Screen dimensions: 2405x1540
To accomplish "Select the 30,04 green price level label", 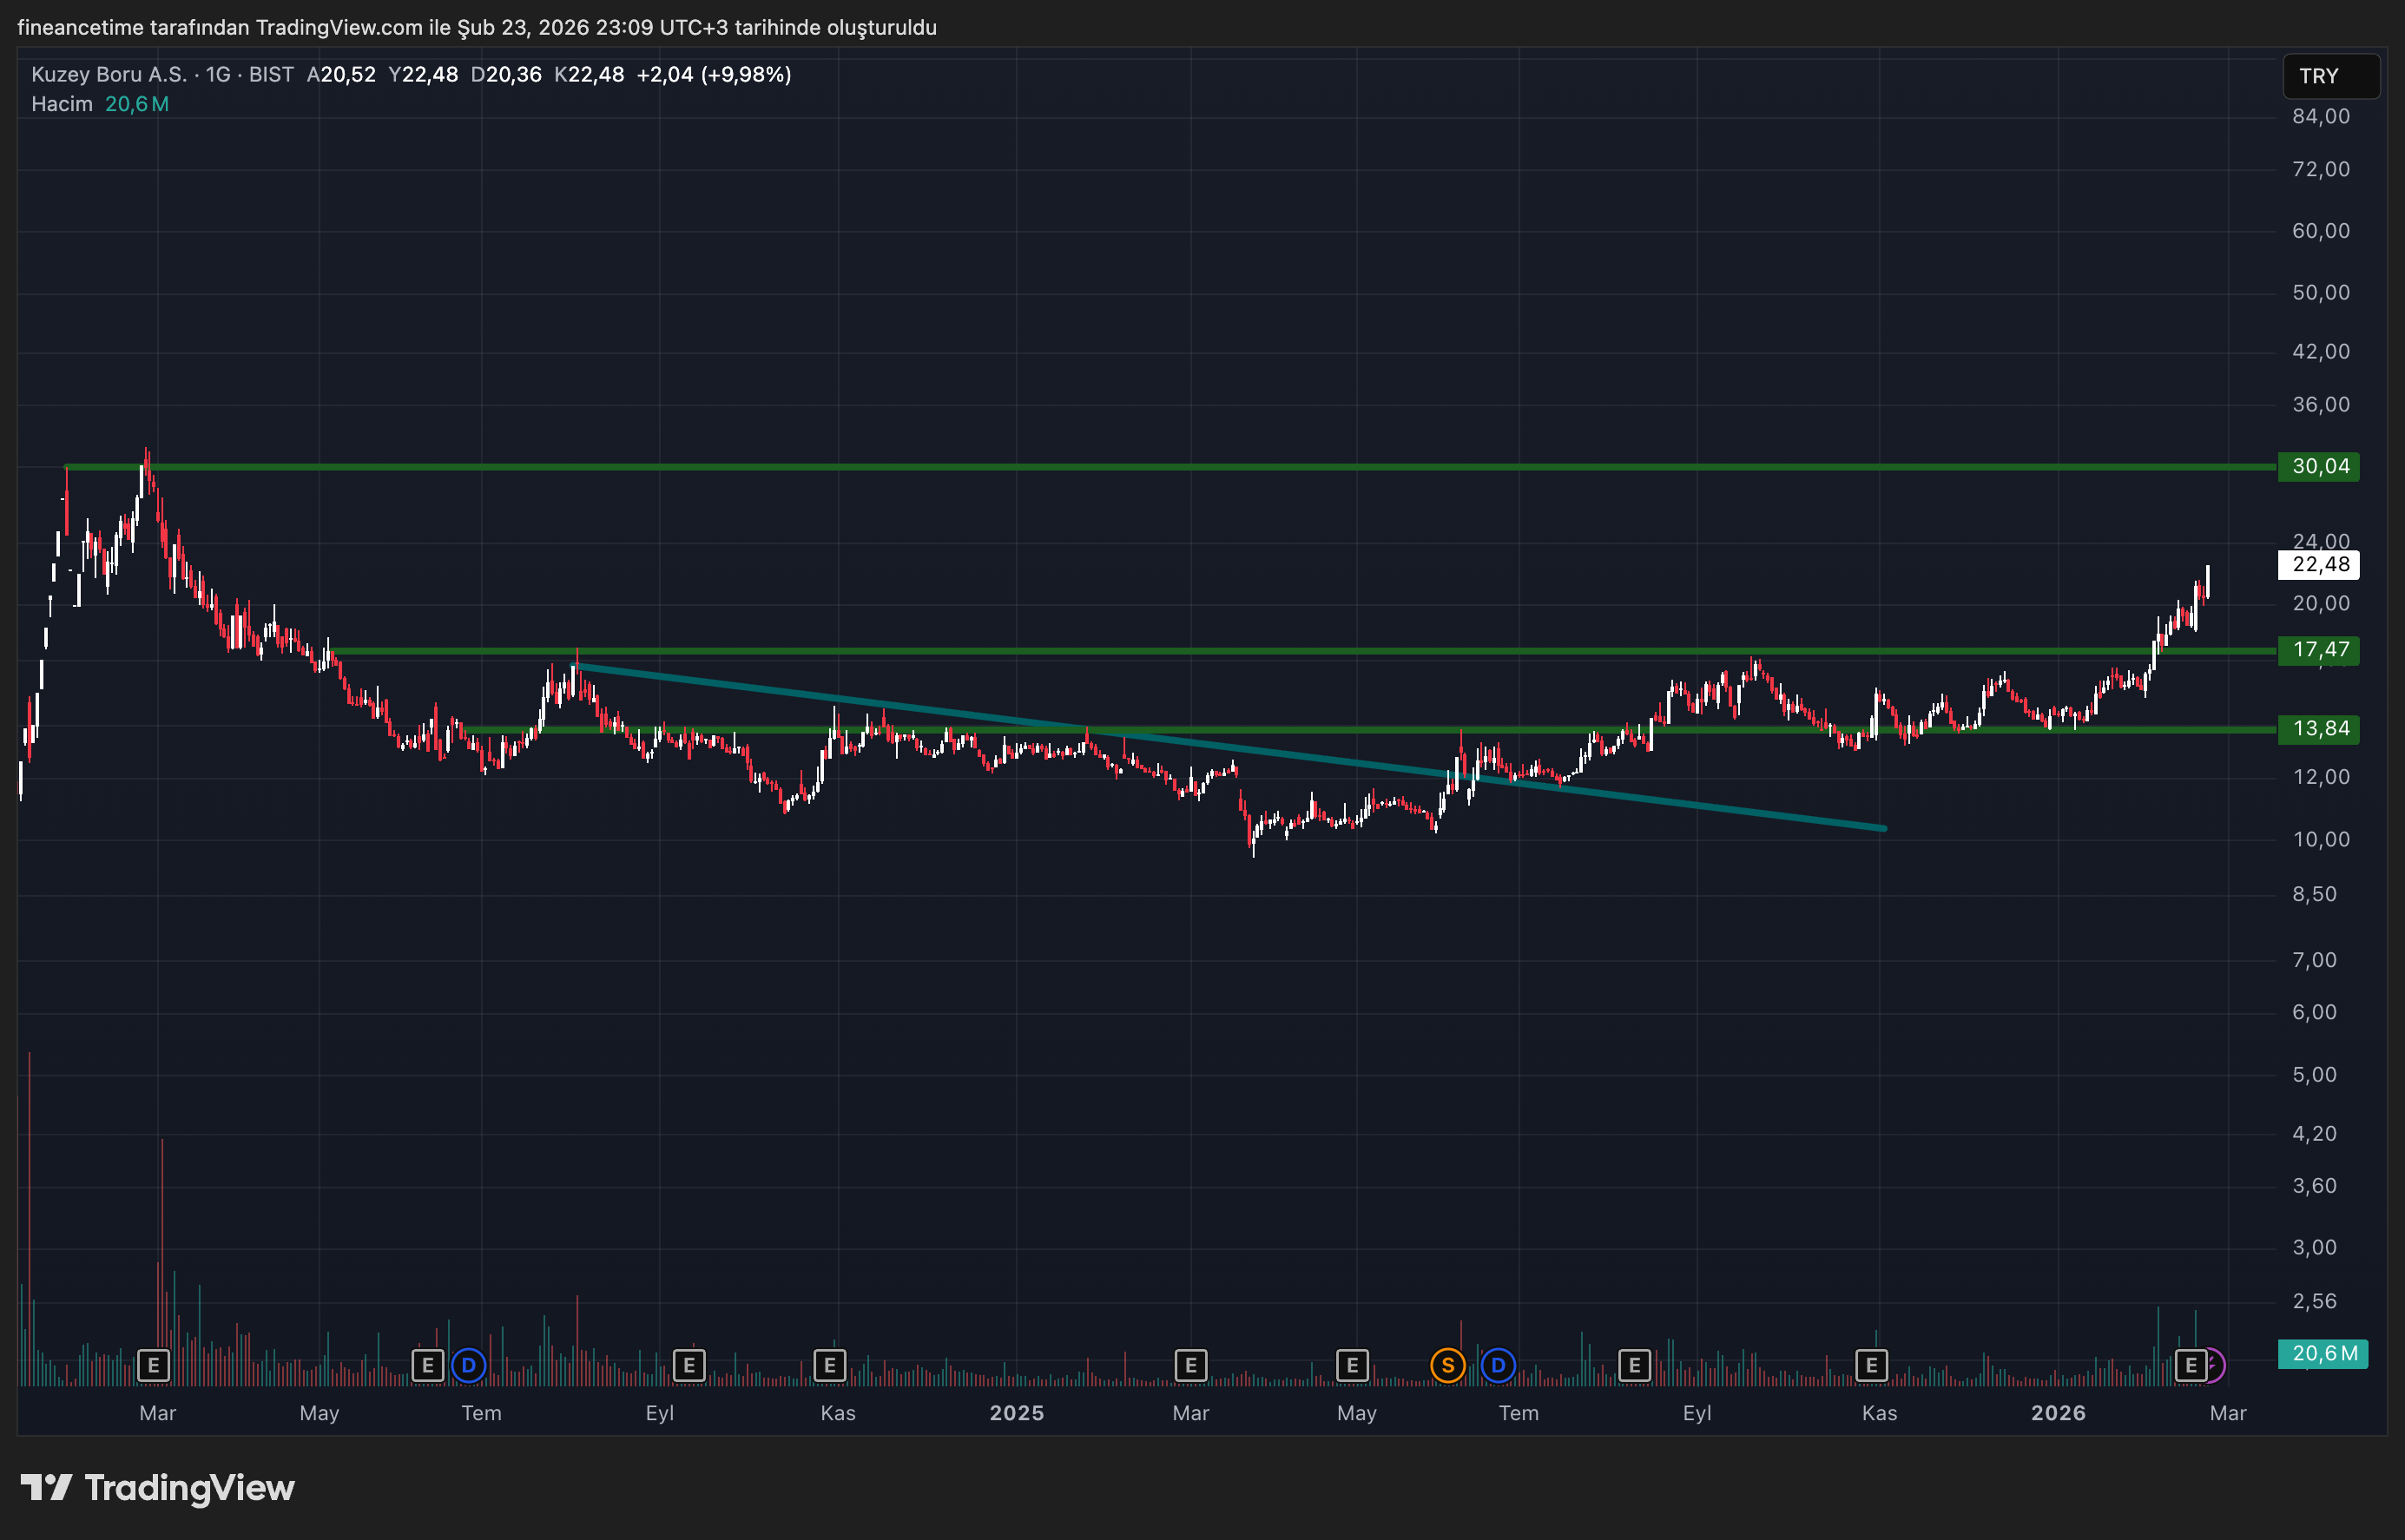I will (x=2318, y=467).
